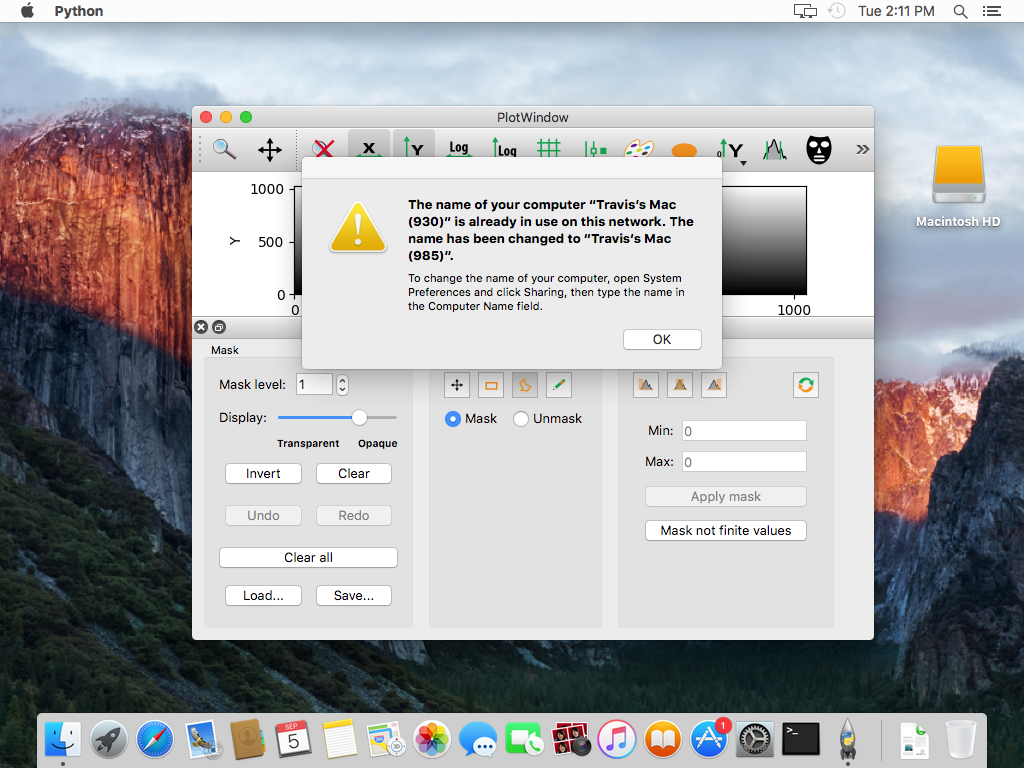Close the mask dock panel with X icon
Screen dimensions: 1024x768
coord(201,327)
